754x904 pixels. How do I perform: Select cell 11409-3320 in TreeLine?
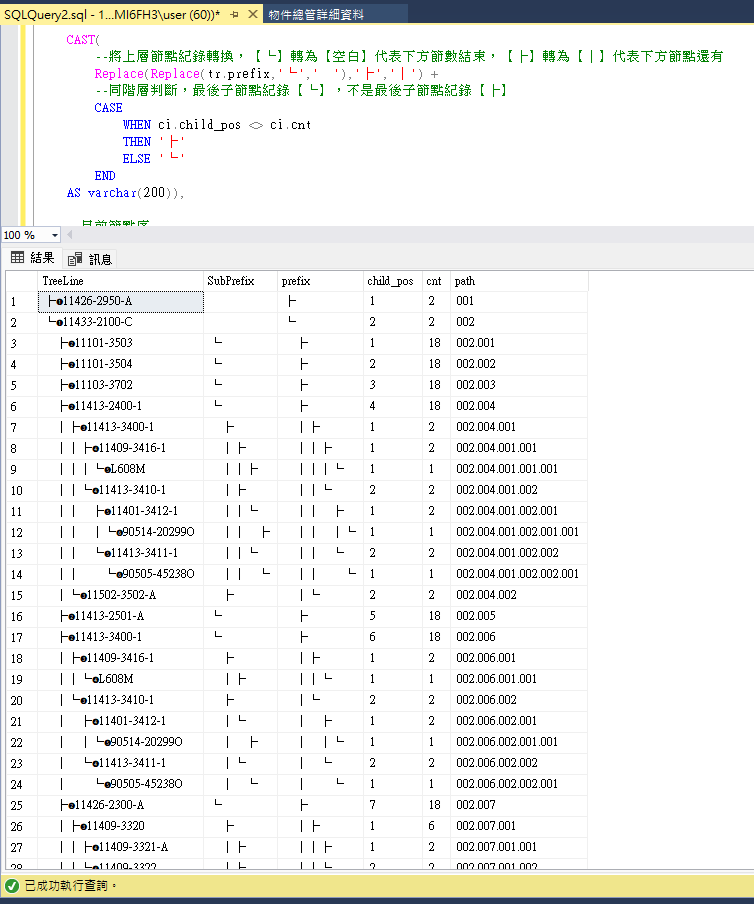pos(120,826)
